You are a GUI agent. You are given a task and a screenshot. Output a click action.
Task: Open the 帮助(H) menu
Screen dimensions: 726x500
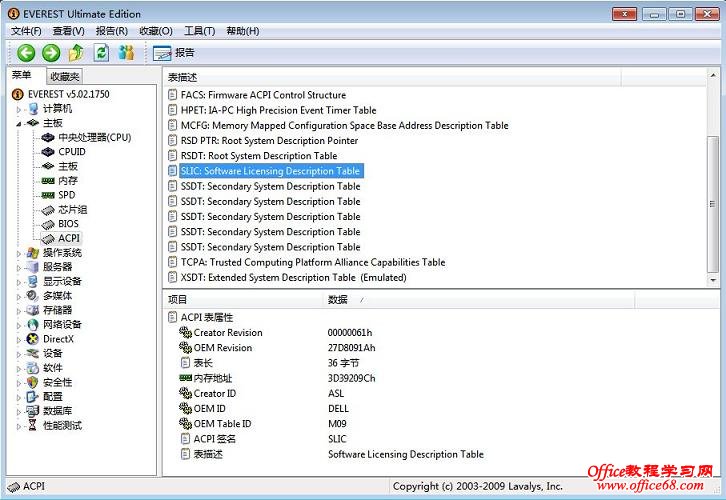coord(243,31)
